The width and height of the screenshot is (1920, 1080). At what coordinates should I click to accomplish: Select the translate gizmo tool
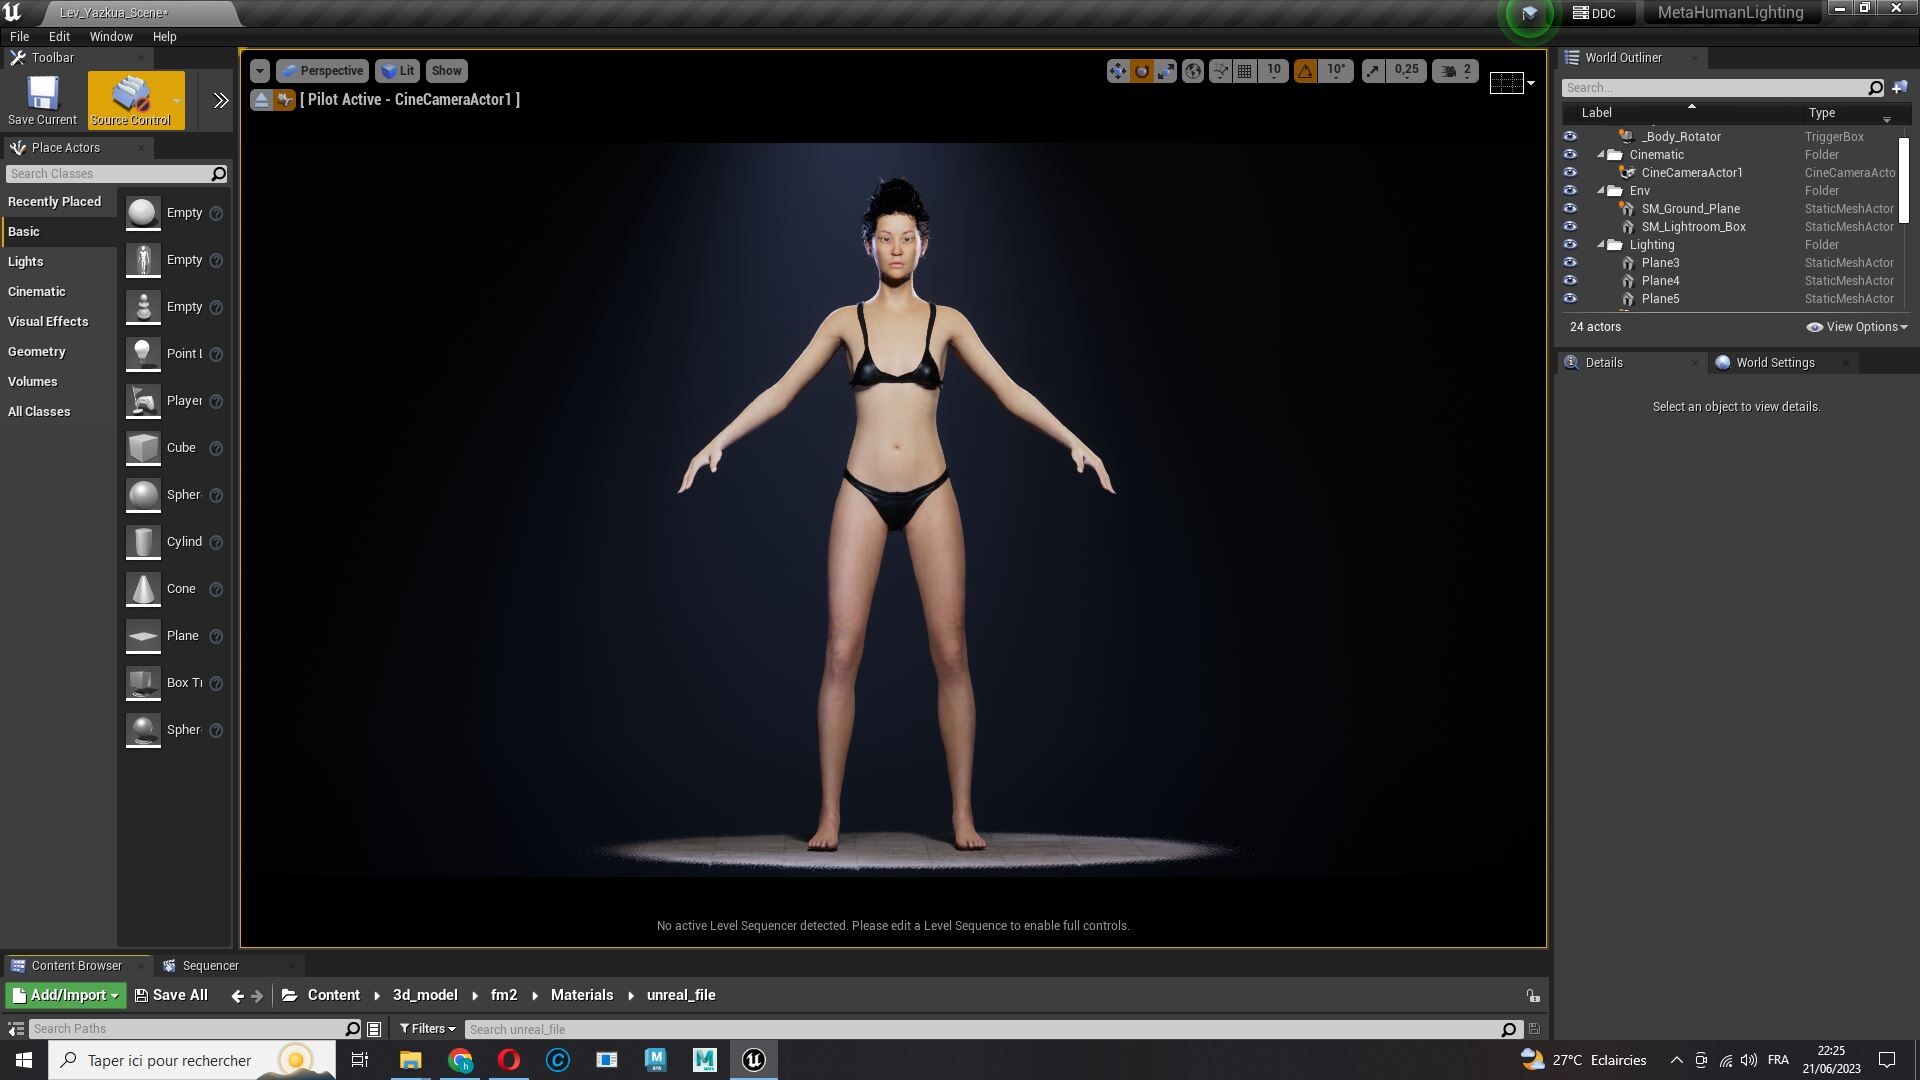pyautogui.click(x=1117, y=71)
